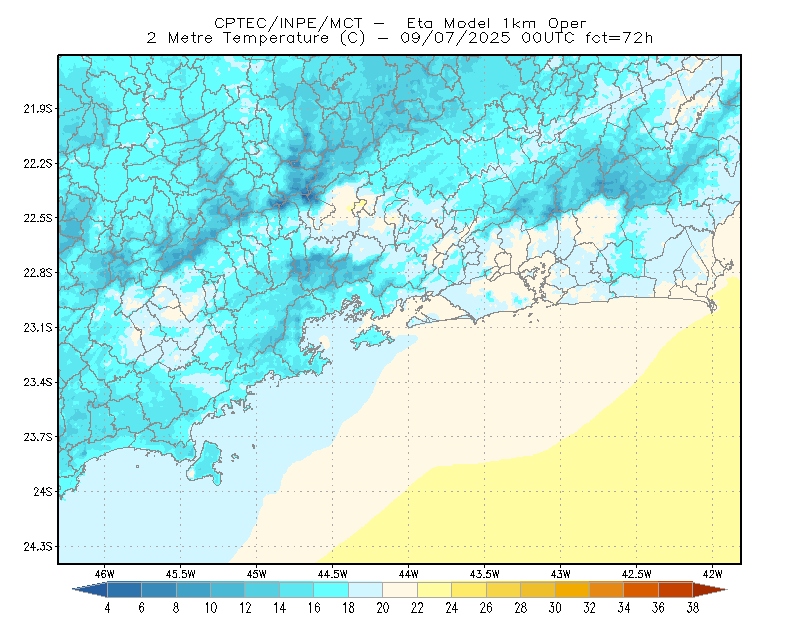Click the orange swatch between 30 and 32

(x=572, y=590)
